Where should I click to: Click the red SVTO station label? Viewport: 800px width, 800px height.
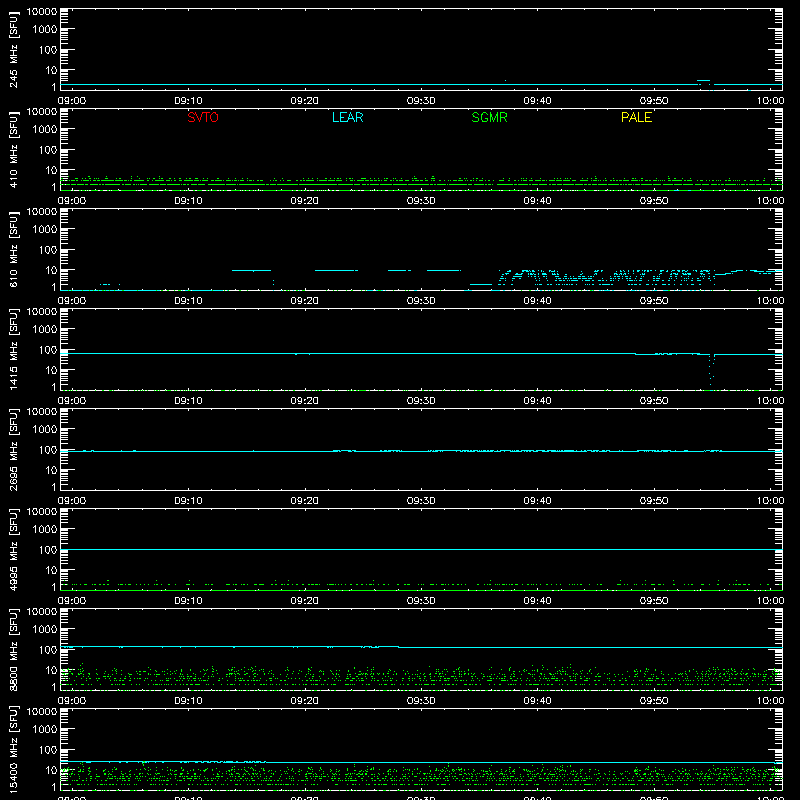point(203,117)
